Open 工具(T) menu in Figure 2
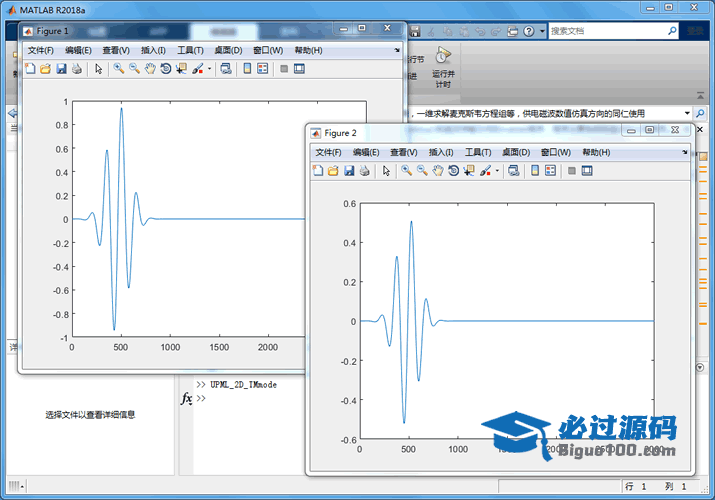The width and height of the screenshot is (715, 500). tap(478, 152)
